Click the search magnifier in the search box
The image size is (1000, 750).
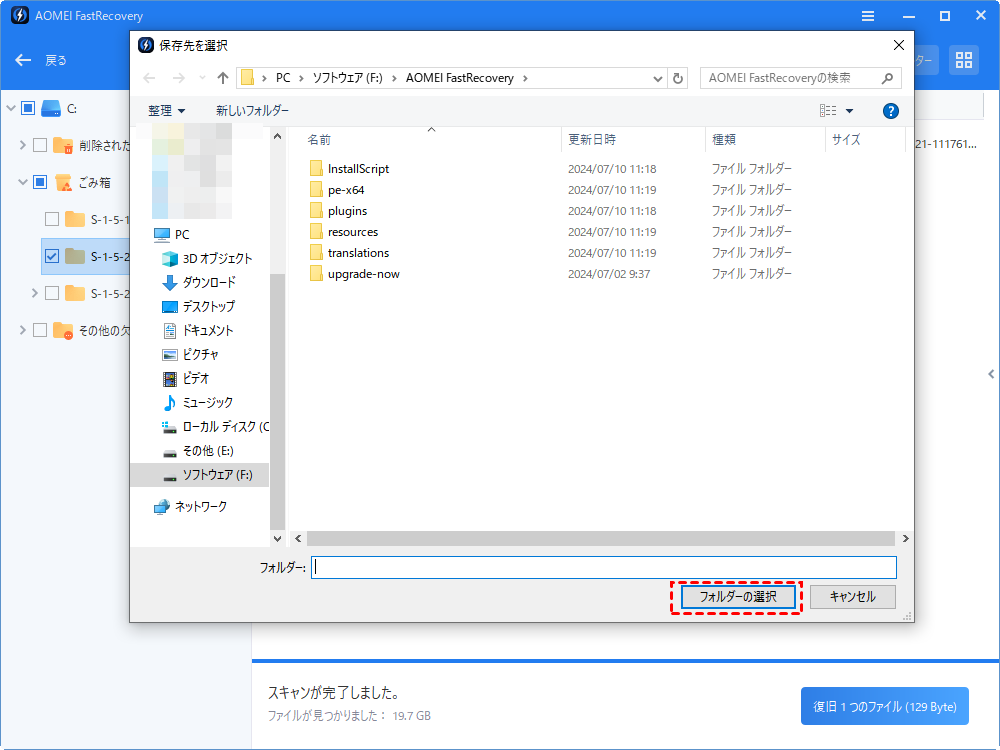point(887,78)
